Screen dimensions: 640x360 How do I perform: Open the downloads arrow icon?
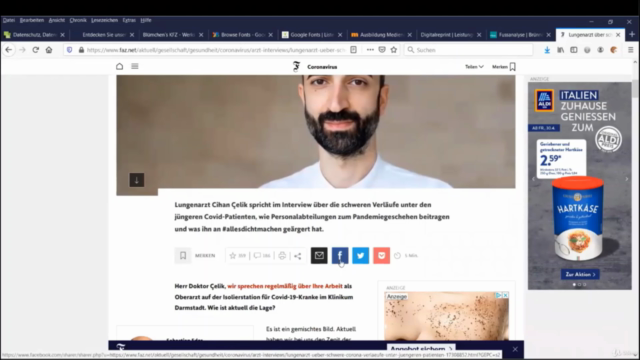547,50
